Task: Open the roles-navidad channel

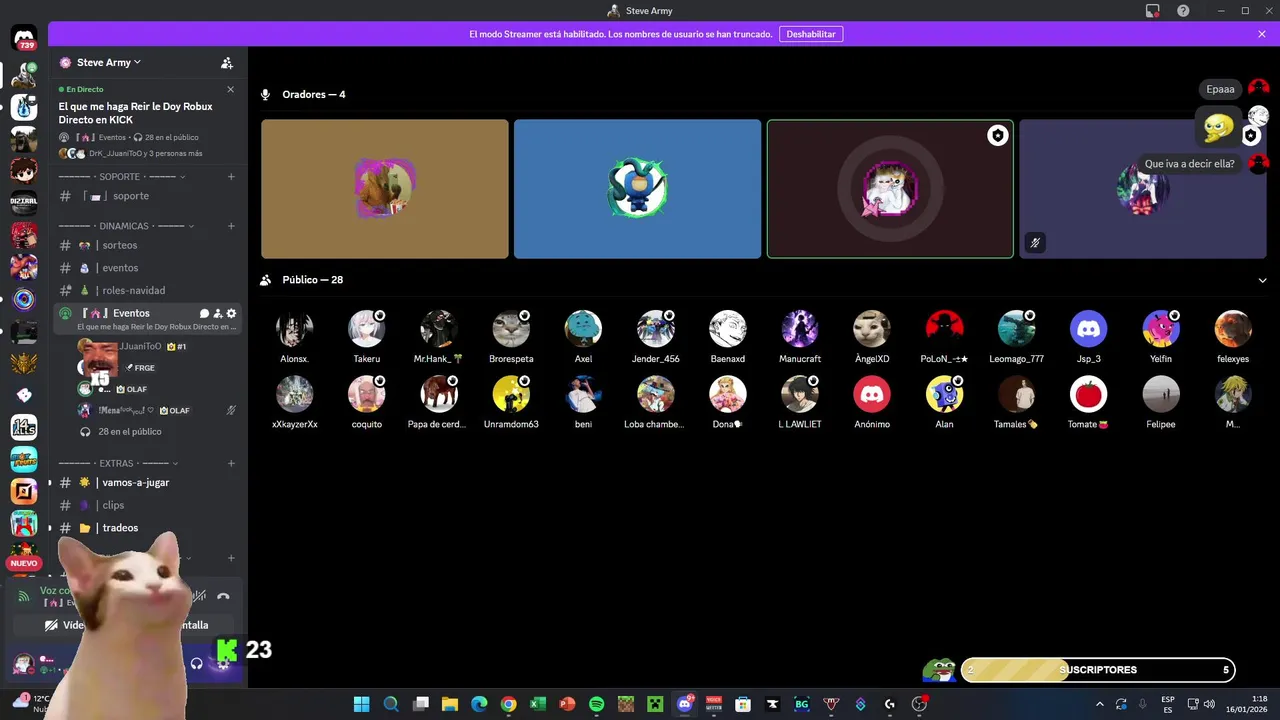Action: 146,291
